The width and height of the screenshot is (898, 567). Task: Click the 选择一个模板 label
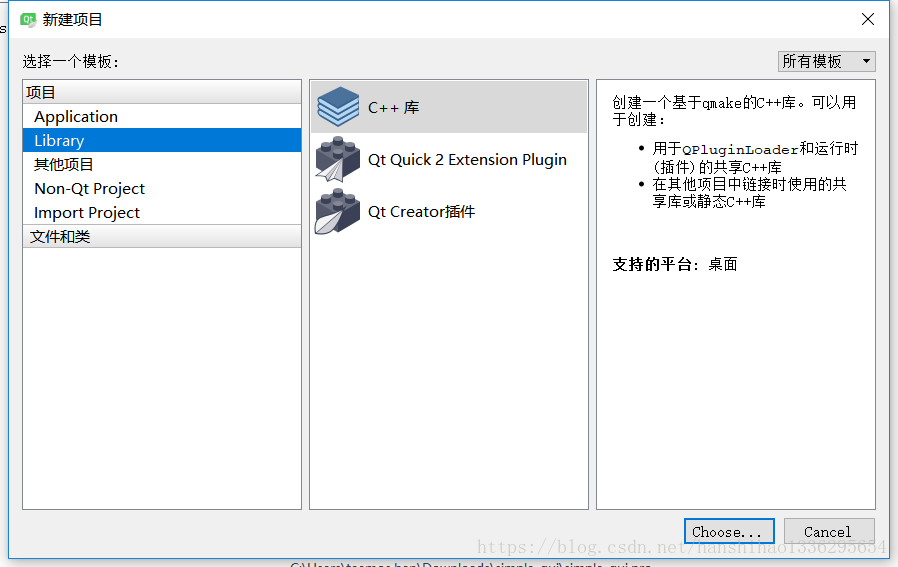pos(70,61)
